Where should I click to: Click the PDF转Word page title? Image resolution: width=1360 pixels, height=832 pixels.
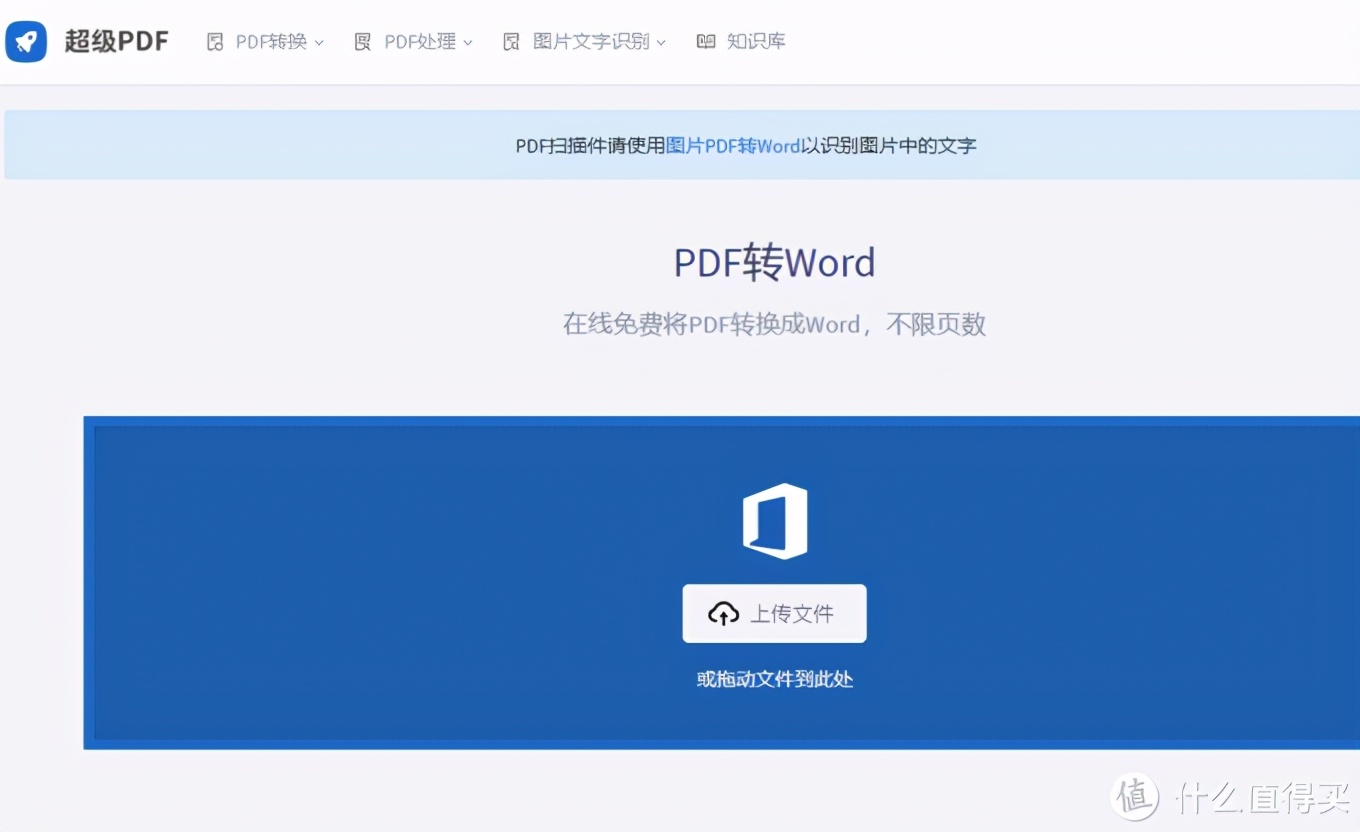tap(774, 262)
